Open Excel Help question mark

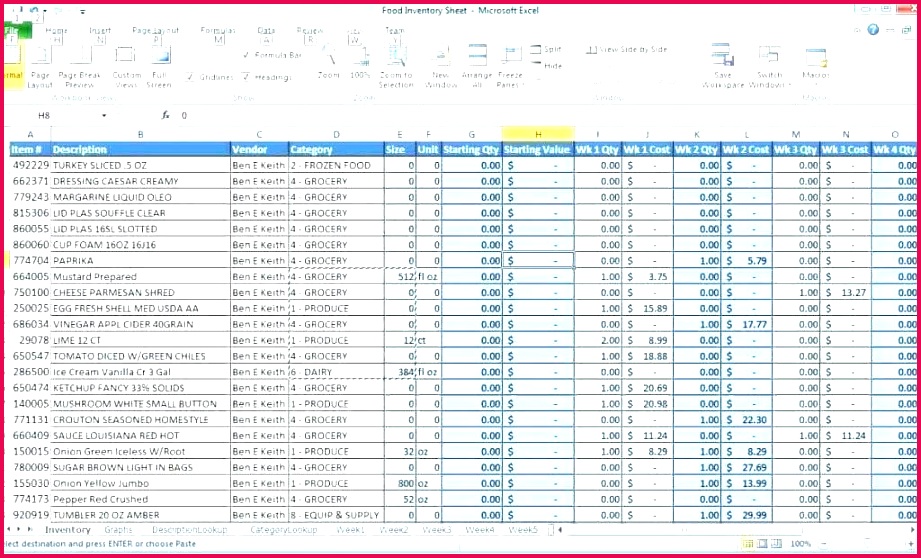click(x=873, y=29)
